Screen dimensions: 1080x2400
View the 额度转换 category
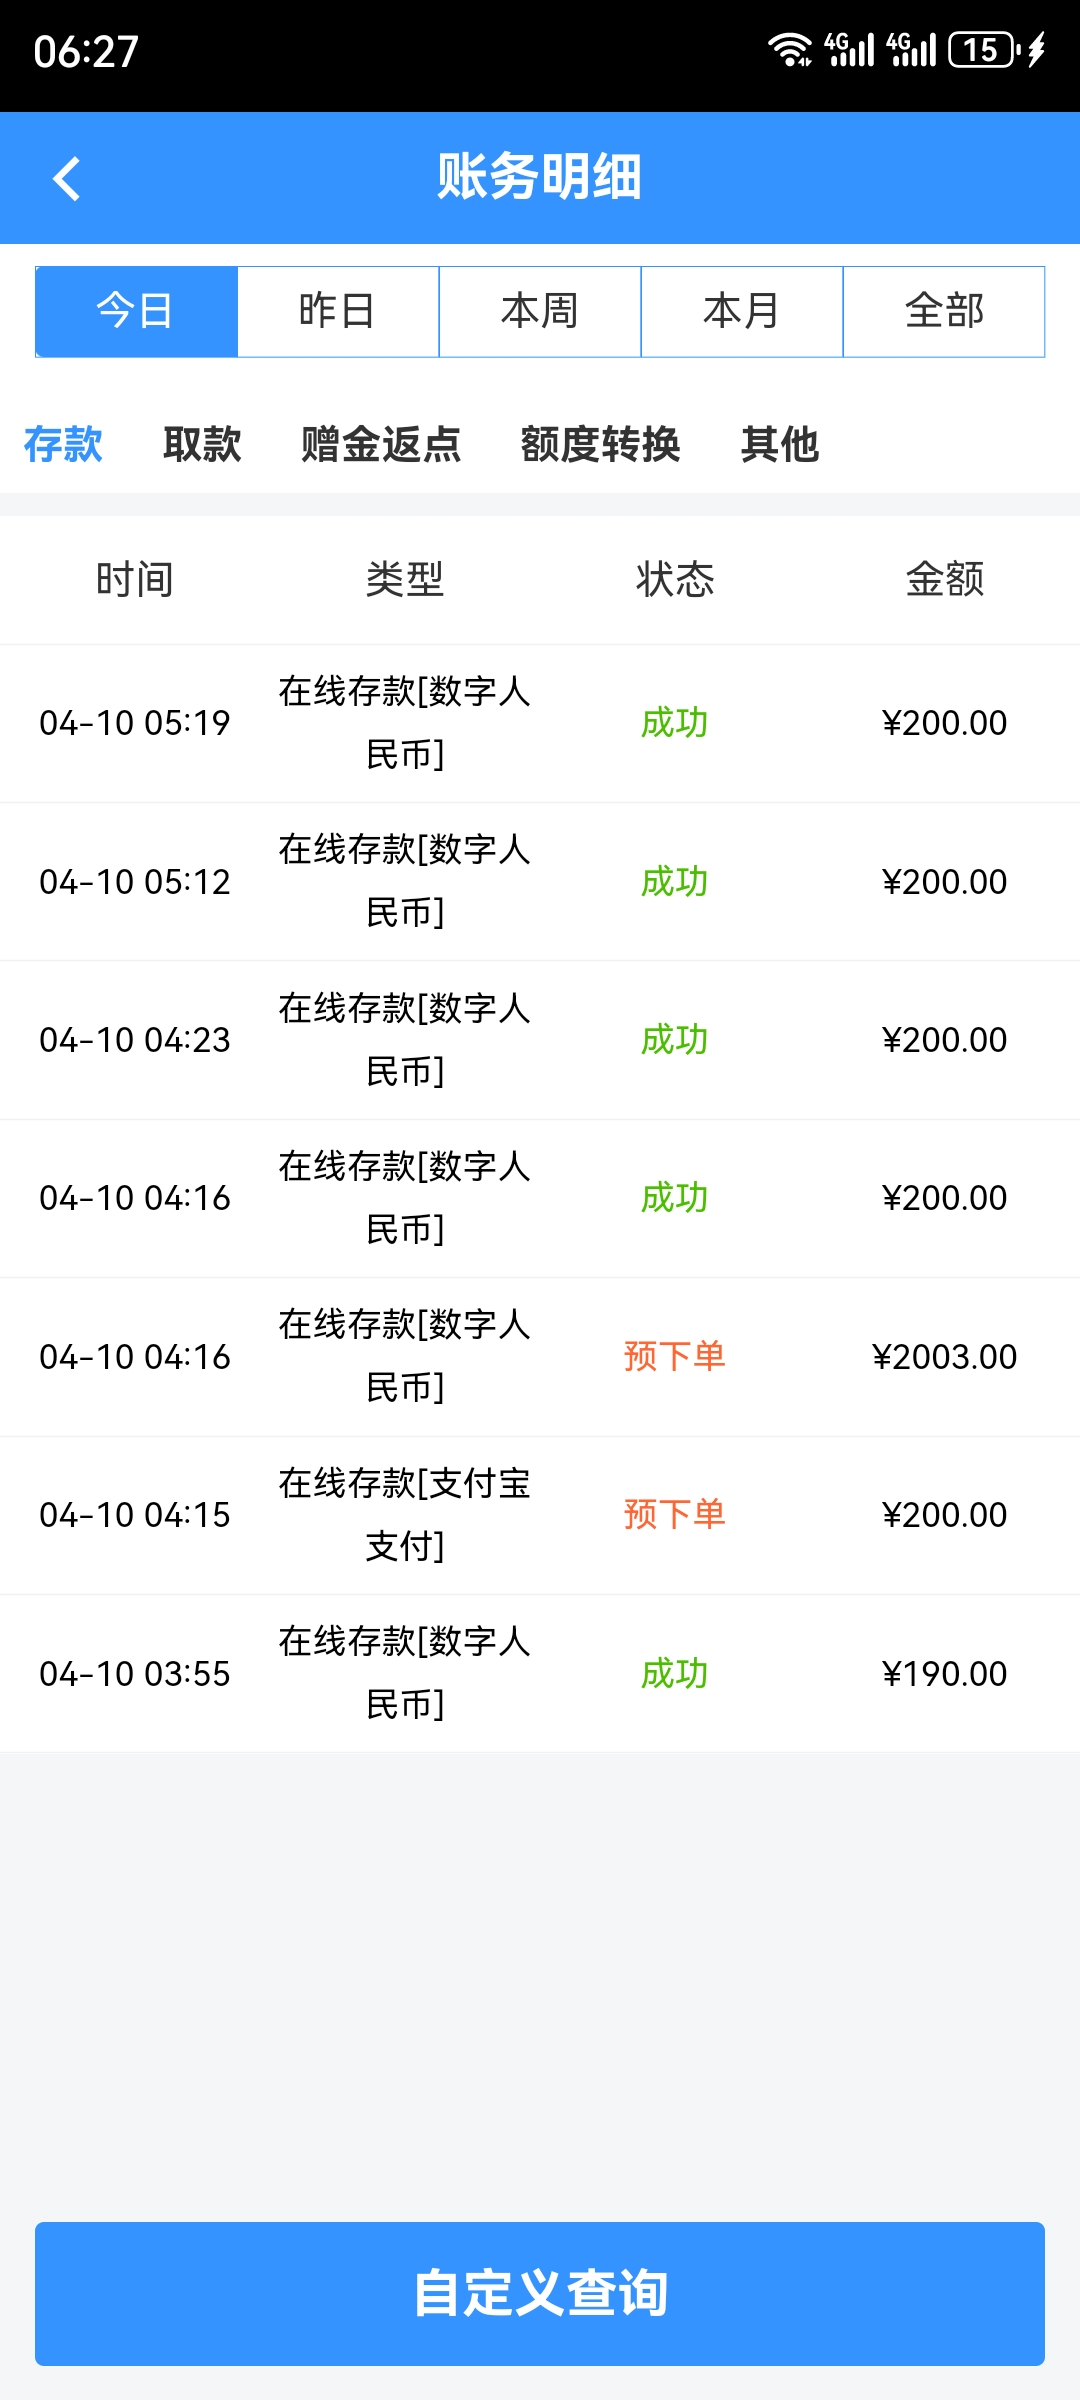600,444
